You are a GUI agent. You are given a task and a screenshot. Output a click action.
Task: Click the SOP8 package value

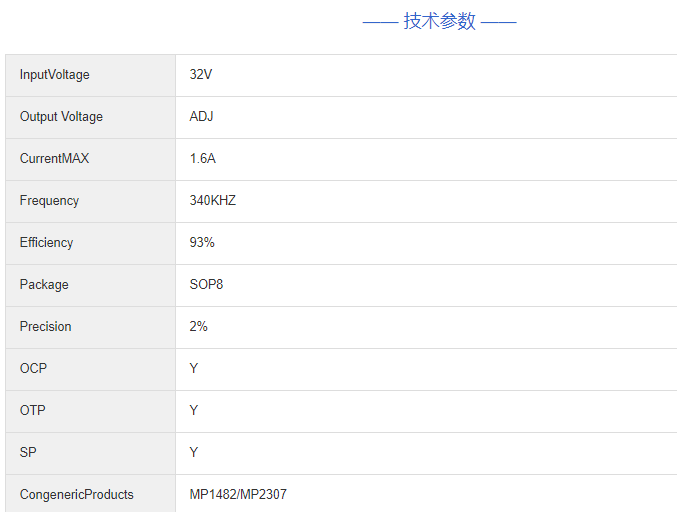[x=207, y=285]
